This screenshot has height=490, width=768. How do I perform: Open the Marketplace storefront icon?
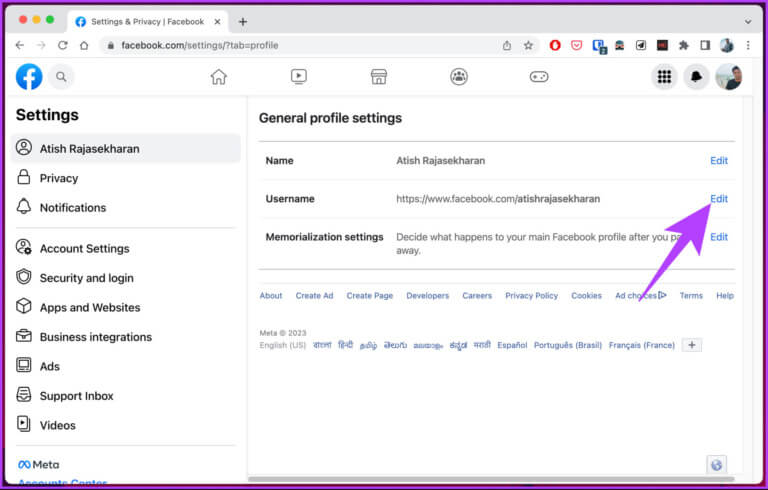tap(379, 77)
